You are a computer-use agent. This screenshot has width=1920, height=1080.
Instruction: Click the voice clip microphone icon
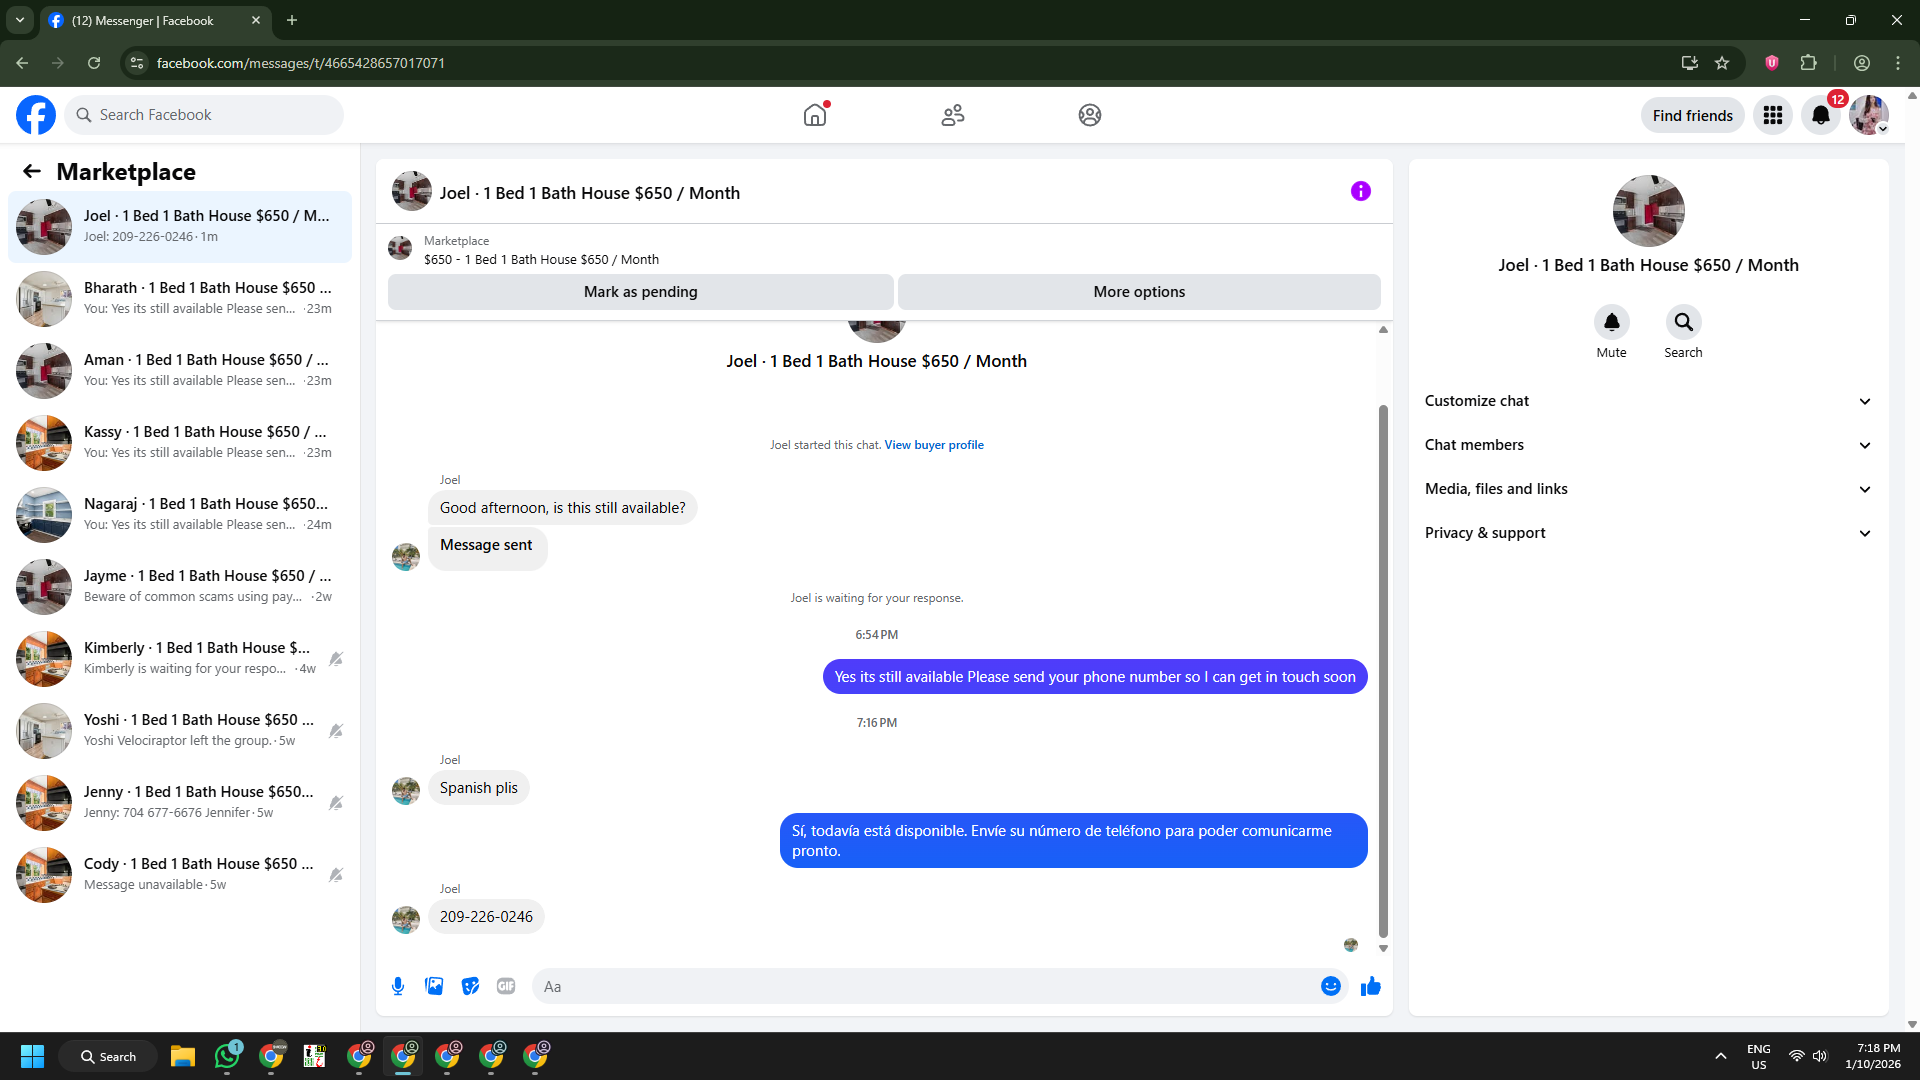[398, 986]
